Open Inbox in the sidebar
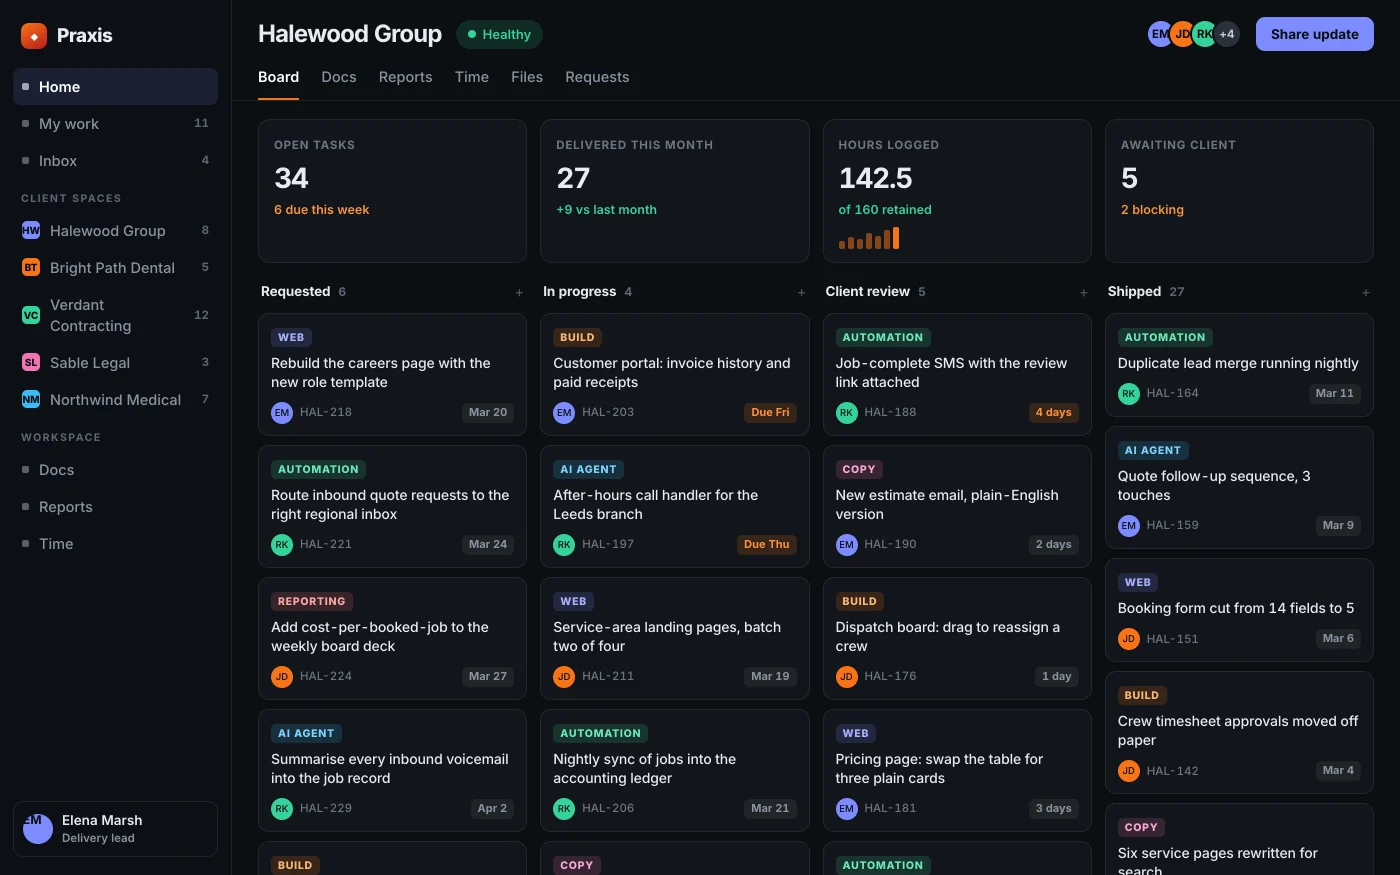The image size is (1400, 875). [x=115, y=161]
